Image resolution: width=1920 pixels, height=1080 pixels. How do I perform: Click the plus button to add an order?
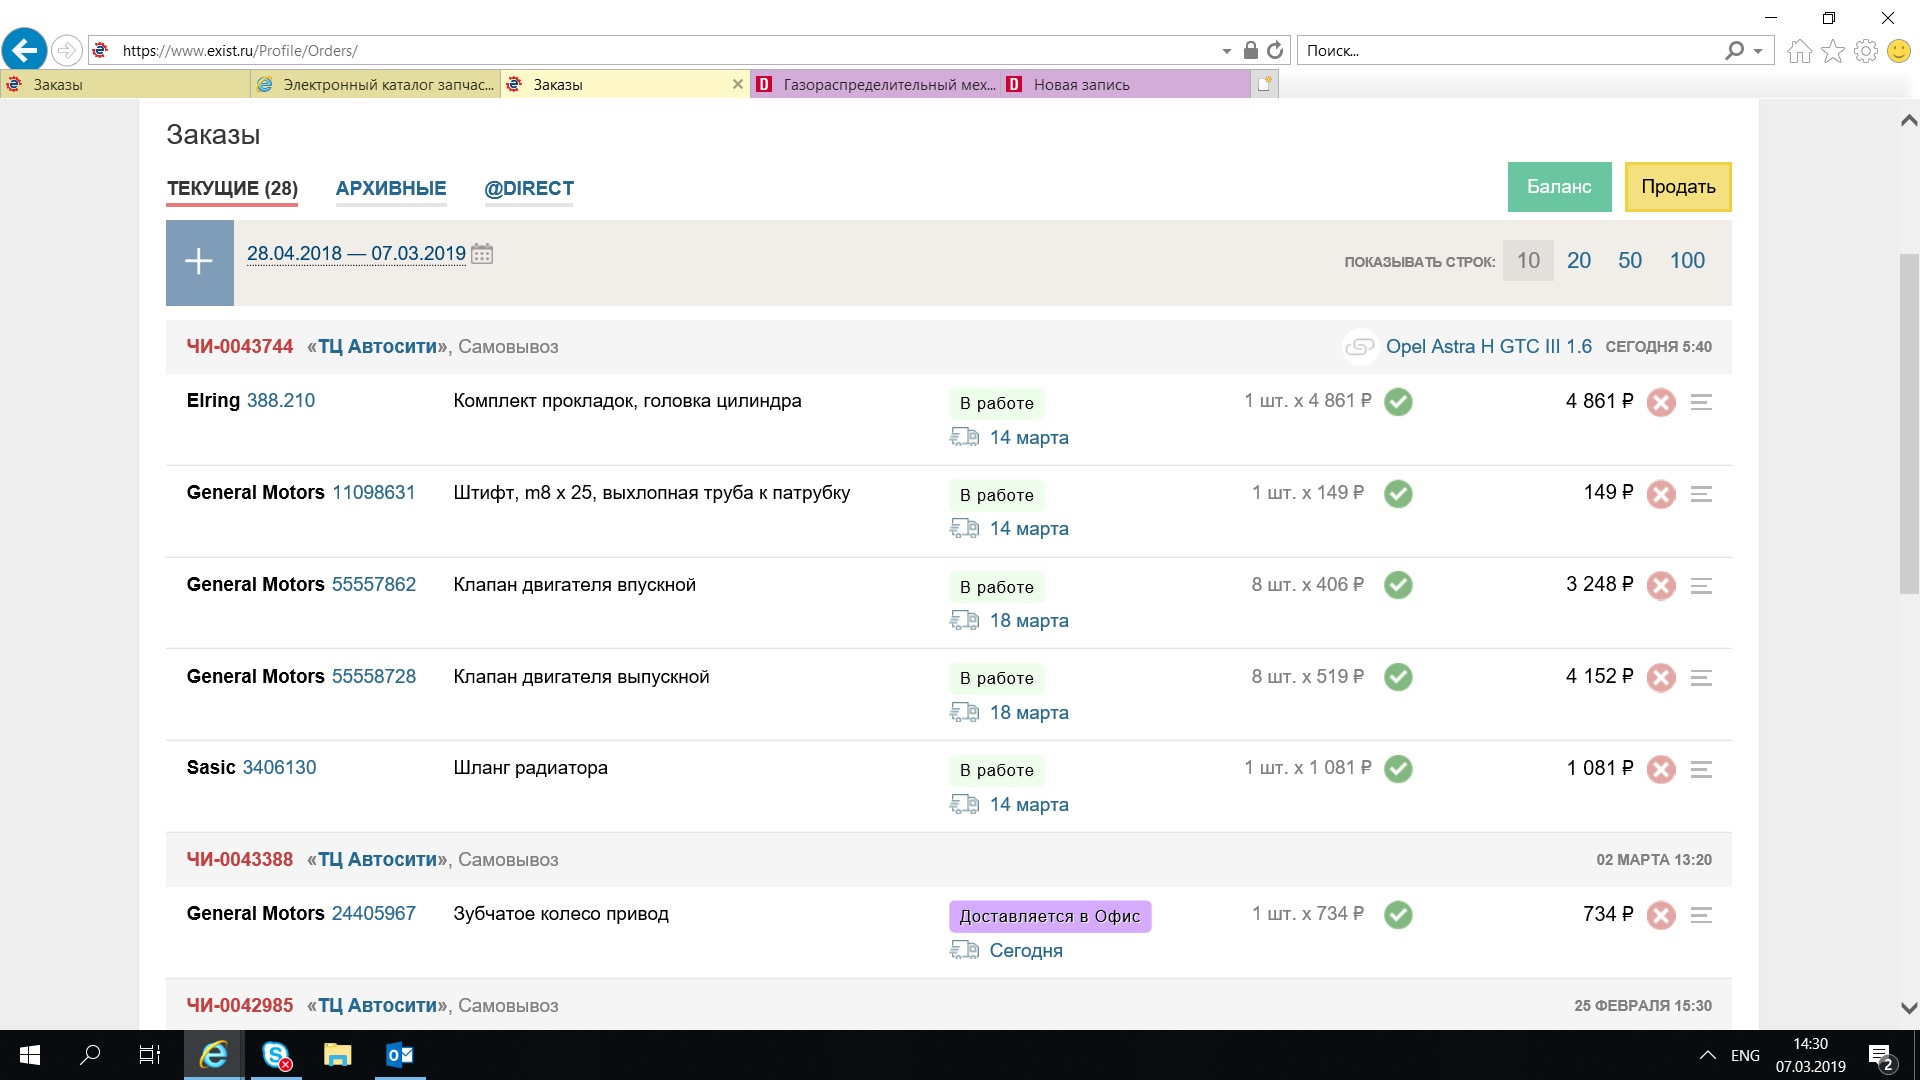coord(199,262)
